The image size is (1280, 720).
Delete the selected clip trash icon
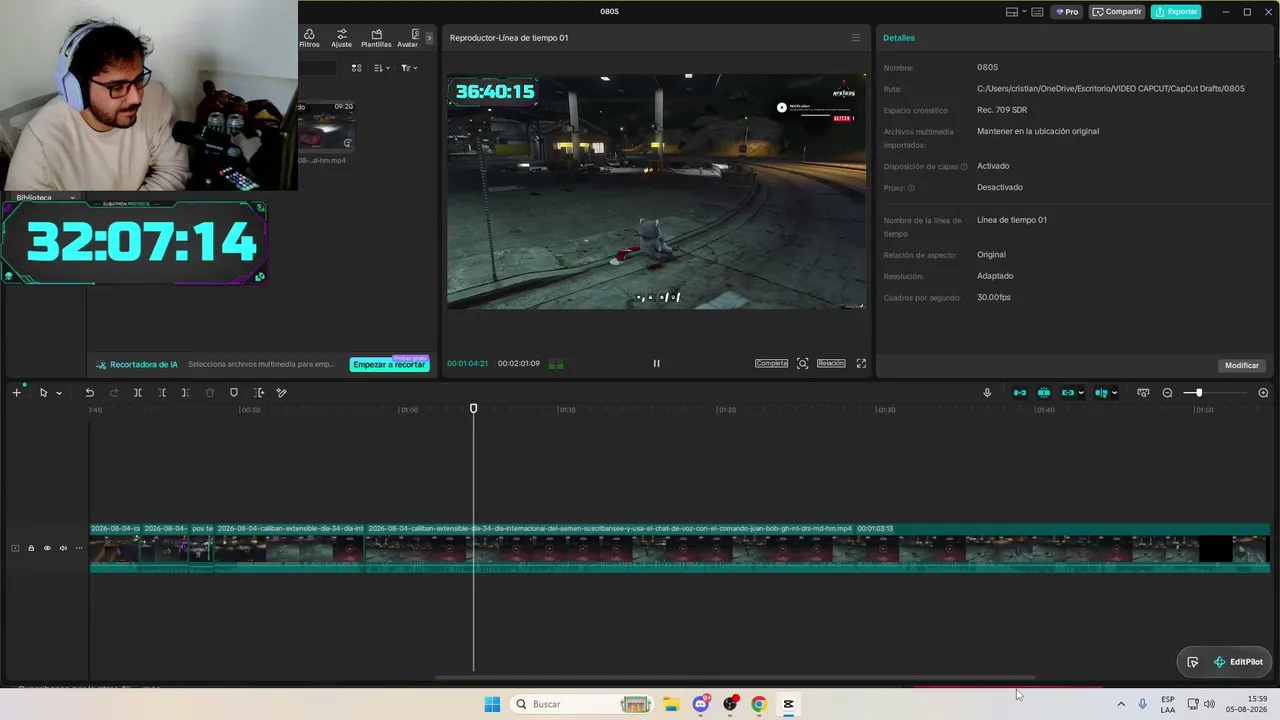[210, 393]
